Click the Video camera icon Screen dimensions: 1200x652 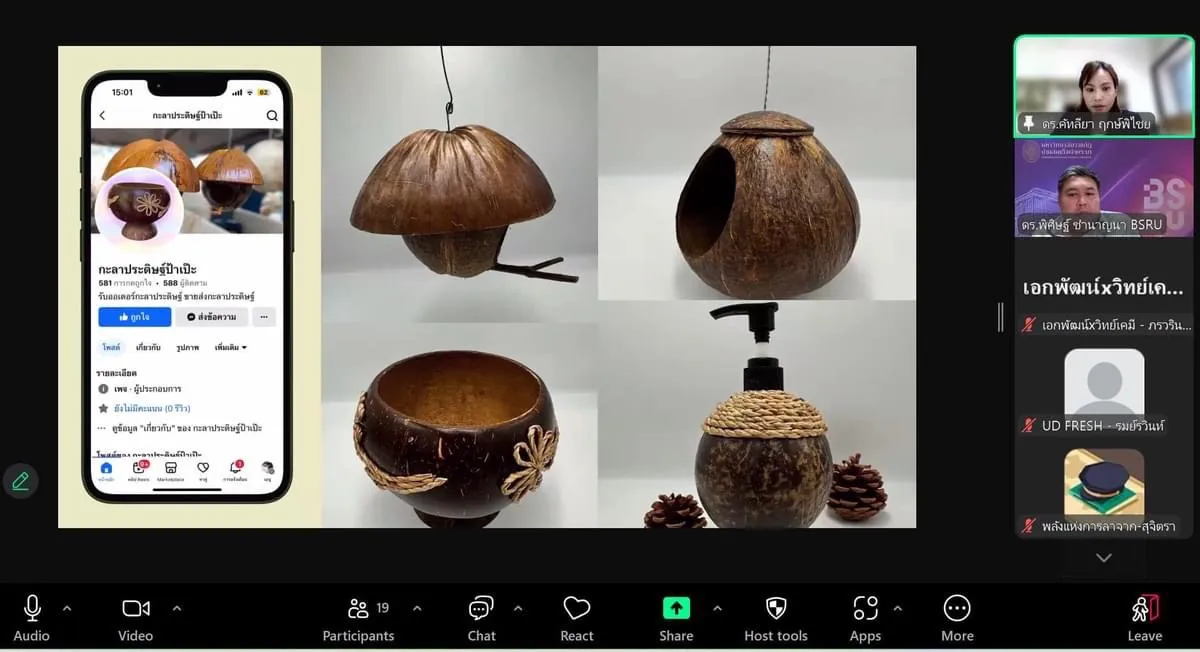coord(136,609)
